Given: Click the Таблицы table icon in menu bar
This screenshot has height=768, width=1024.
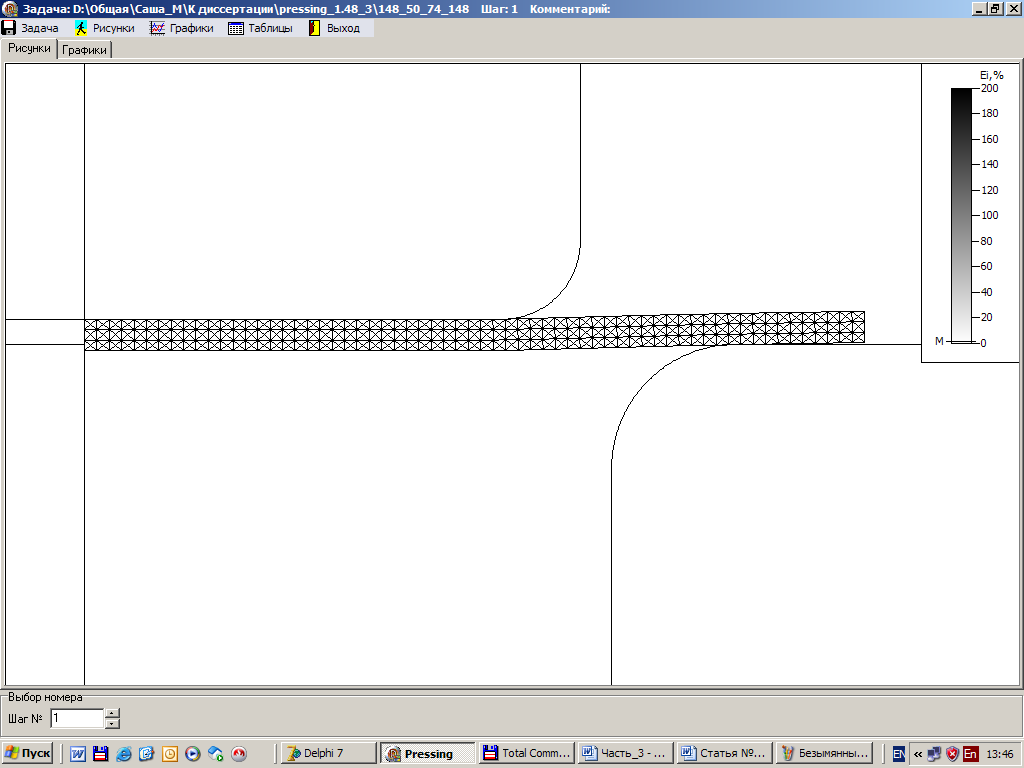Looking at the screenshot, I should click(x=236, y=28).
